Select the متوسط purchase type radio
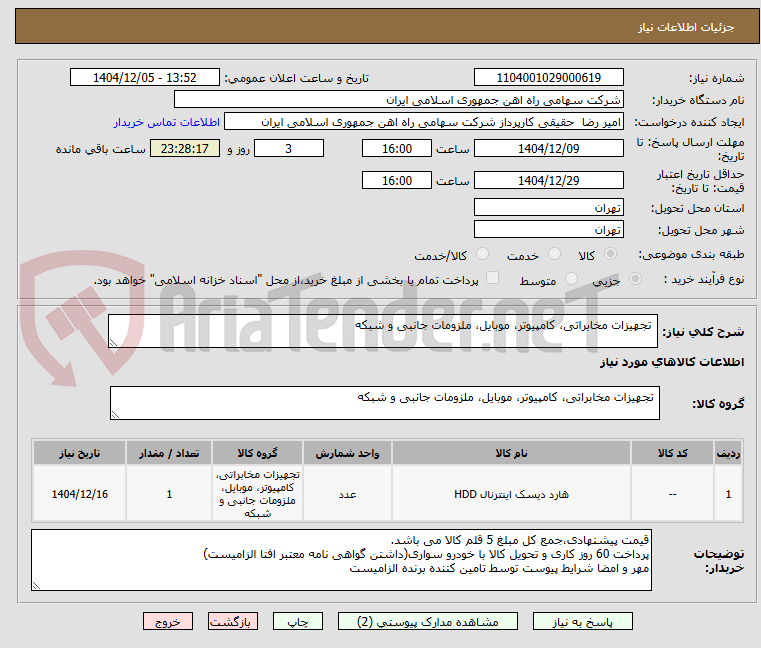 (571, 279)
